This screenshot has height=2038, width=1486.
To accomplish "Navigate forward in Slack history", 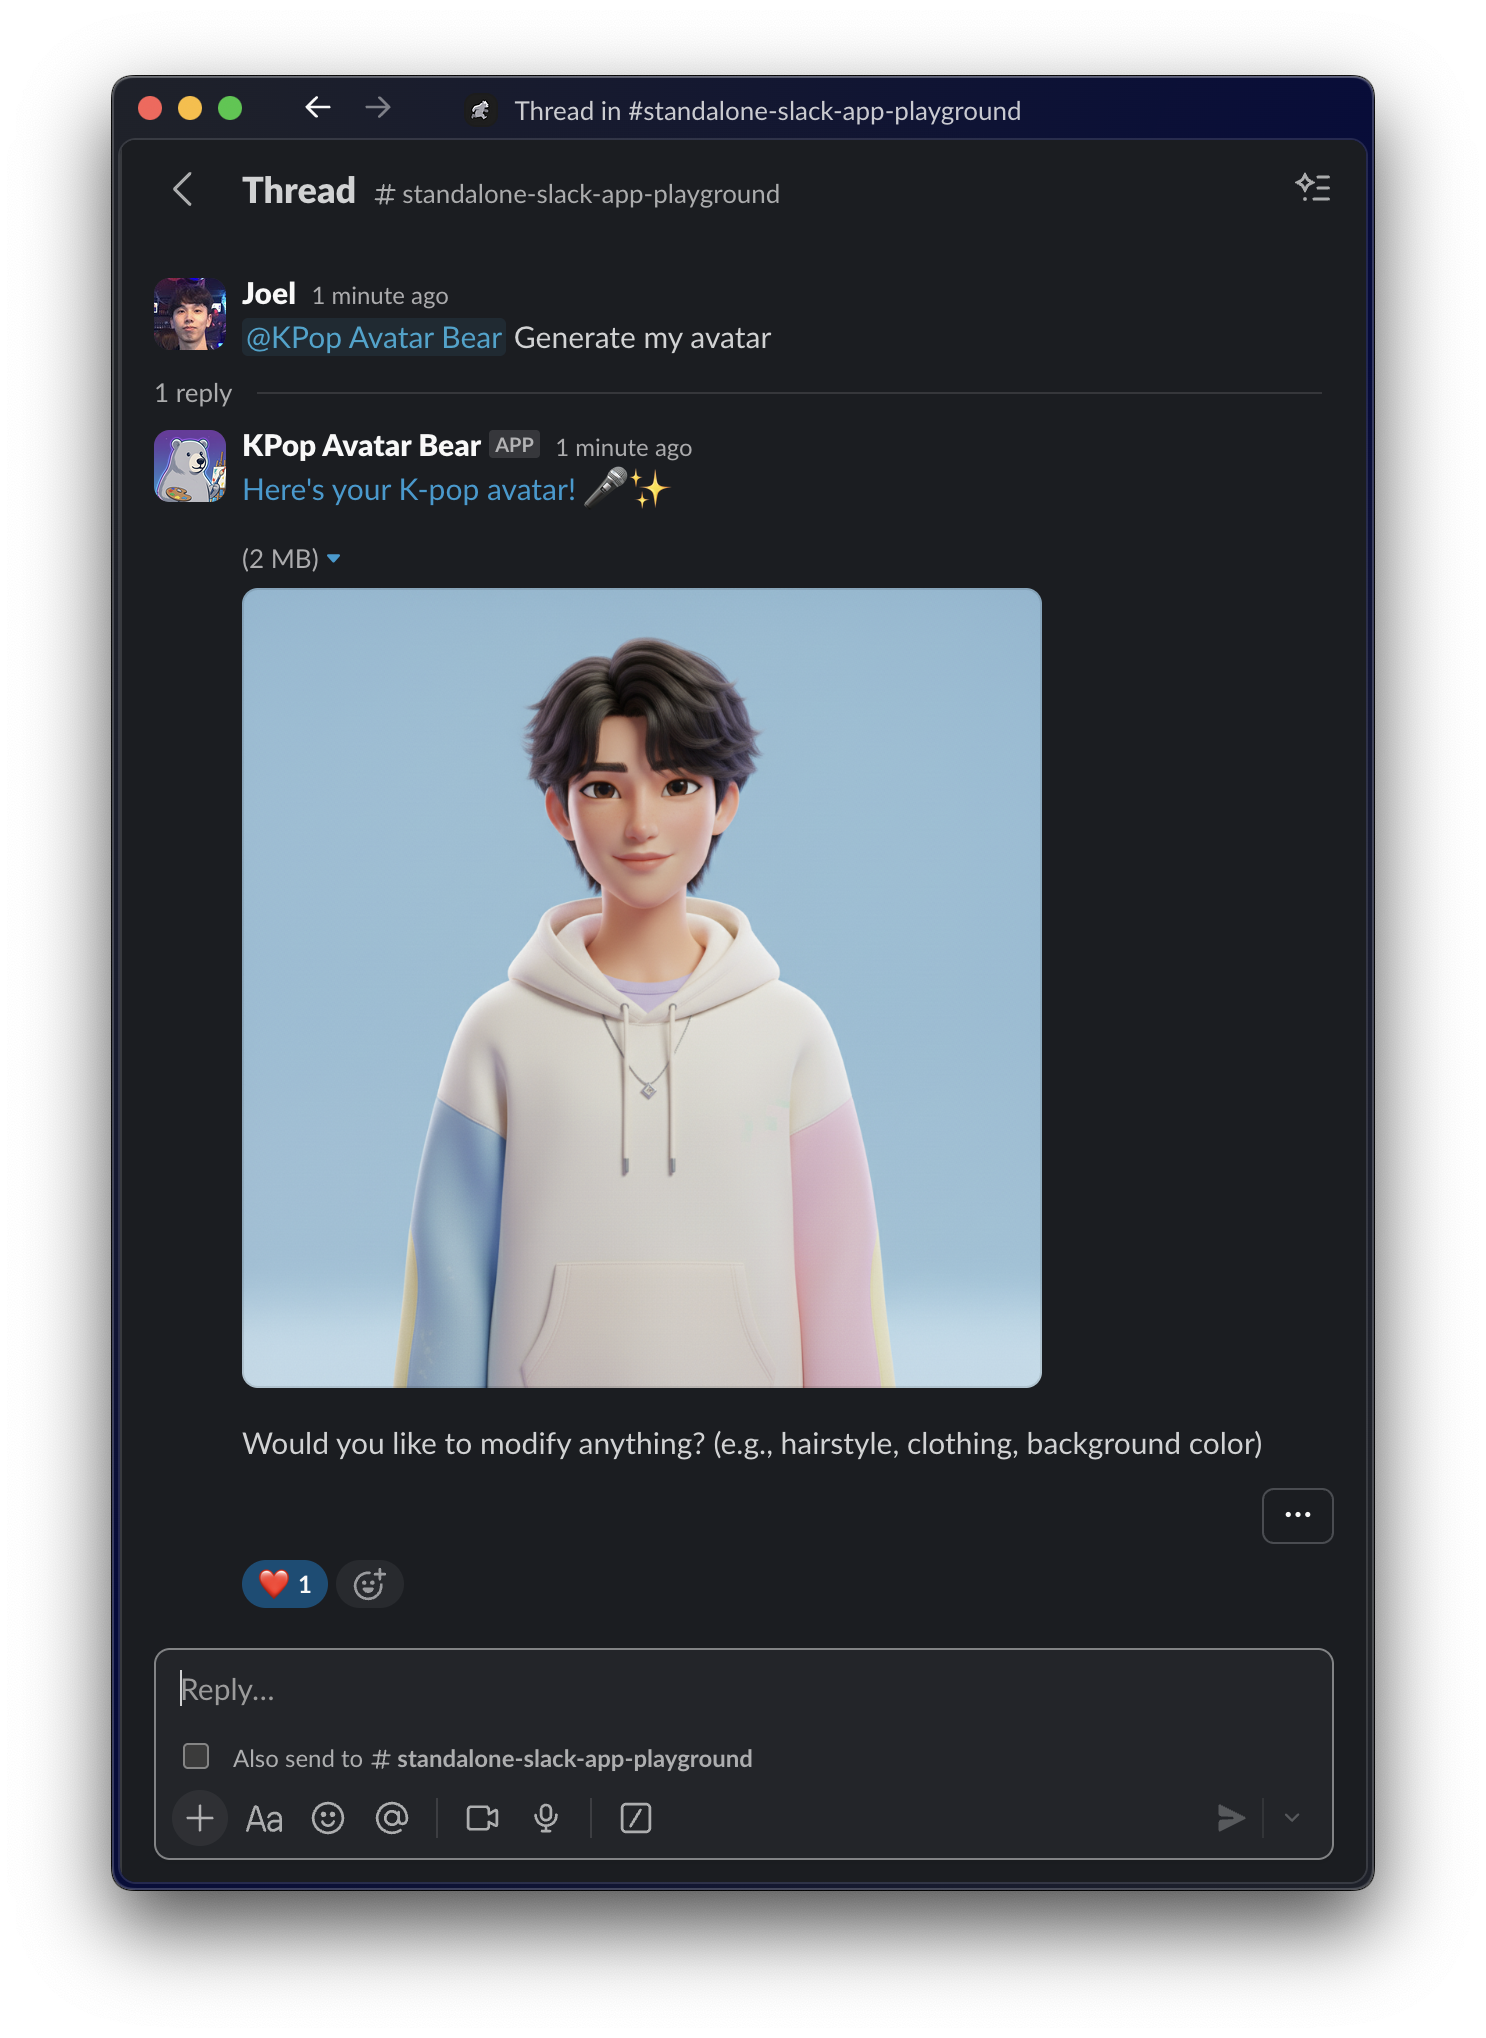I will point(378,107).
